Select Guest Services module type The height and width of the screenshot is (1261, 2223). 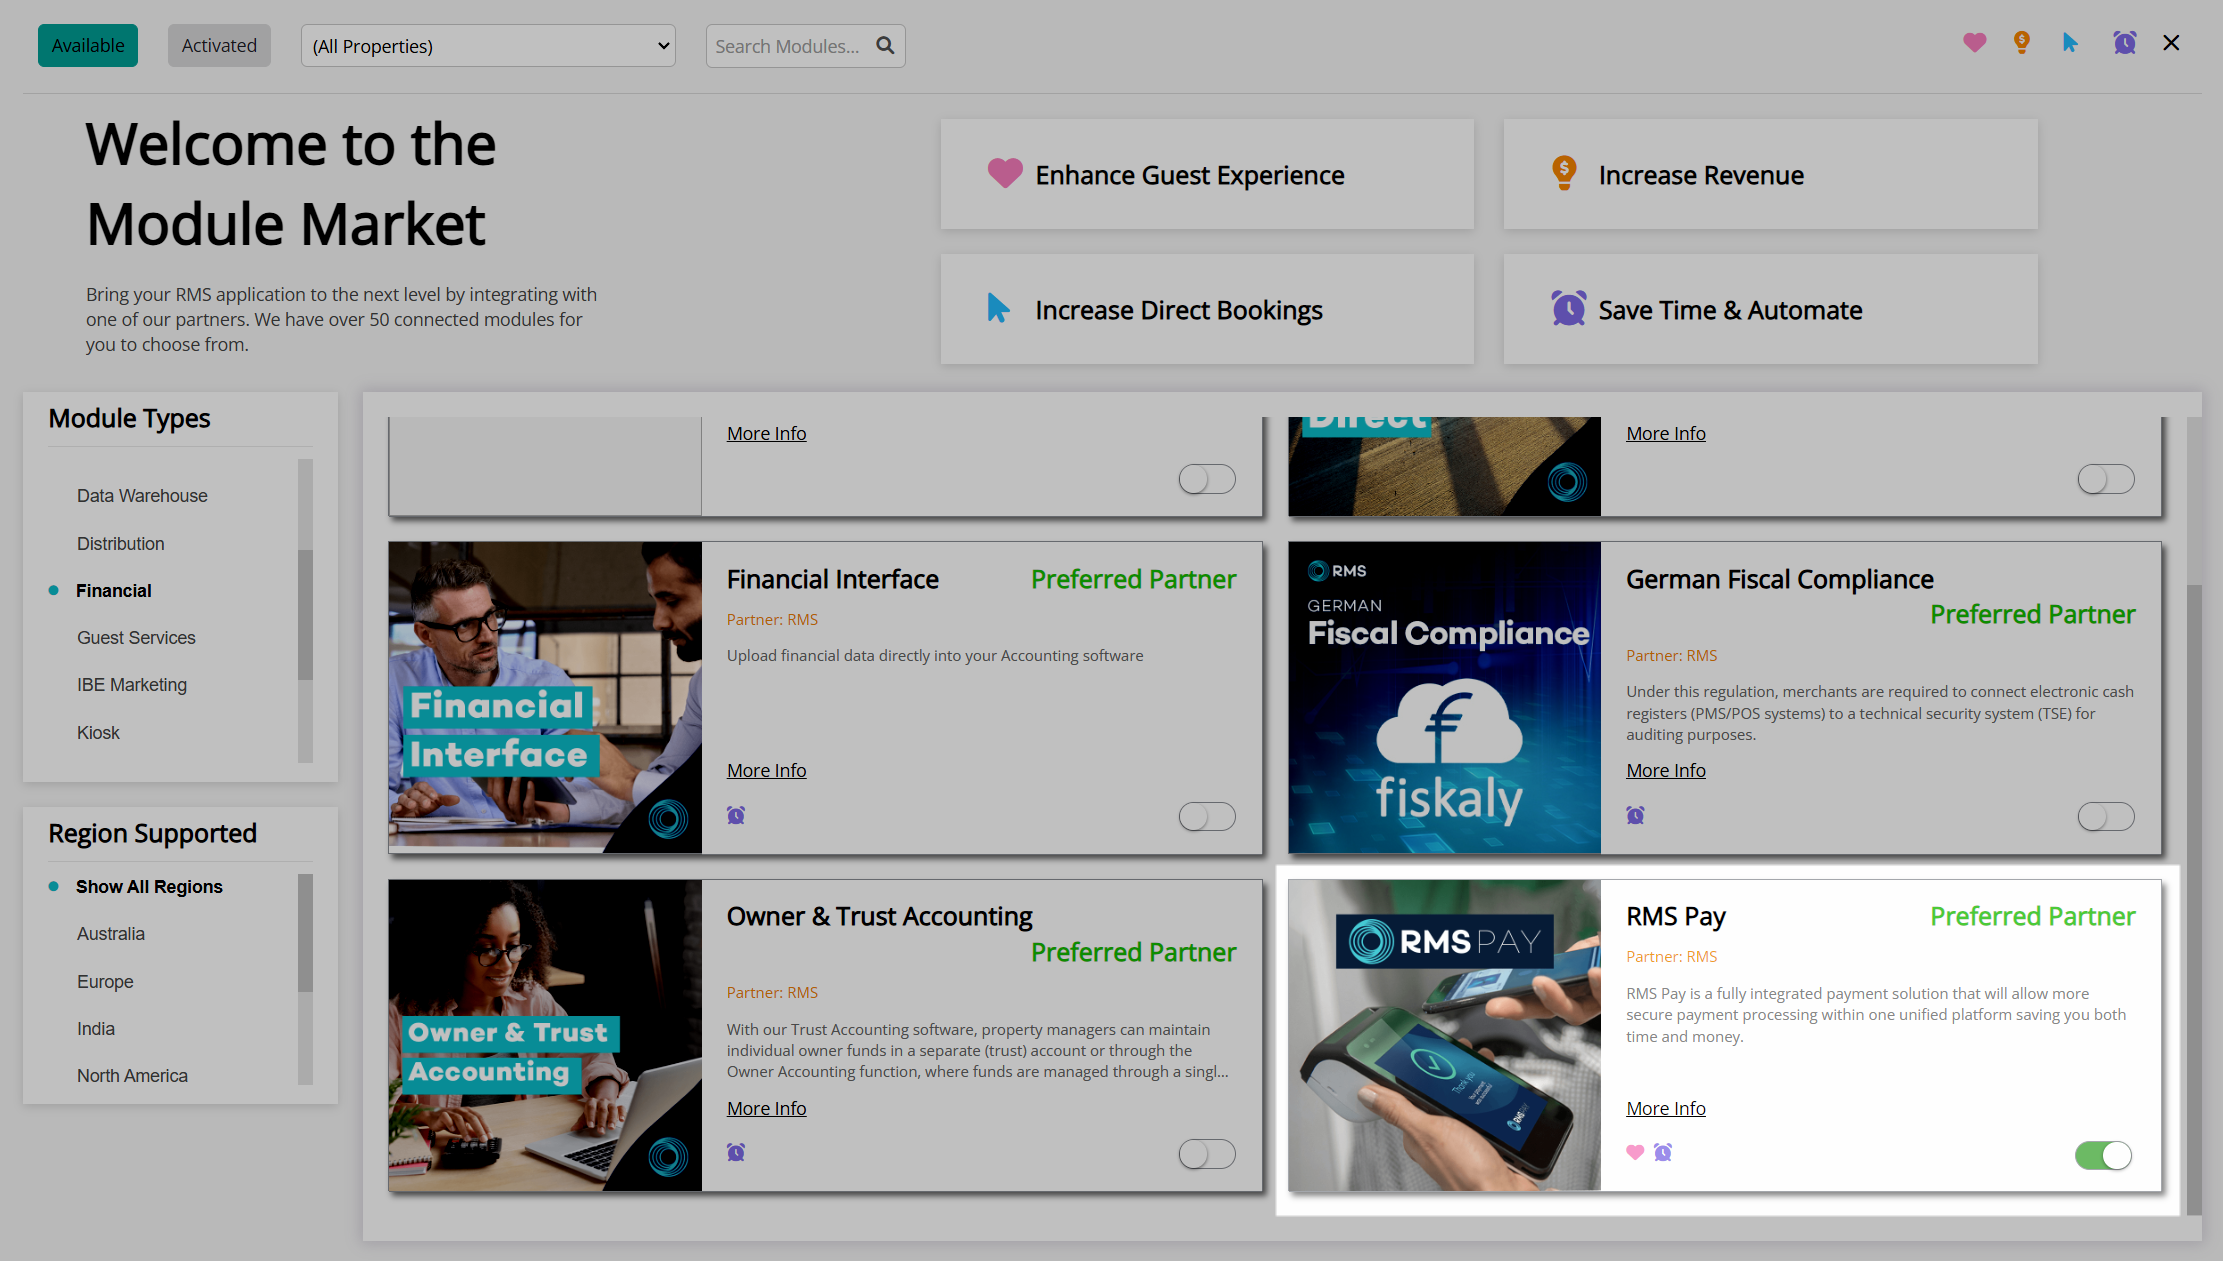tap(136, 637)
